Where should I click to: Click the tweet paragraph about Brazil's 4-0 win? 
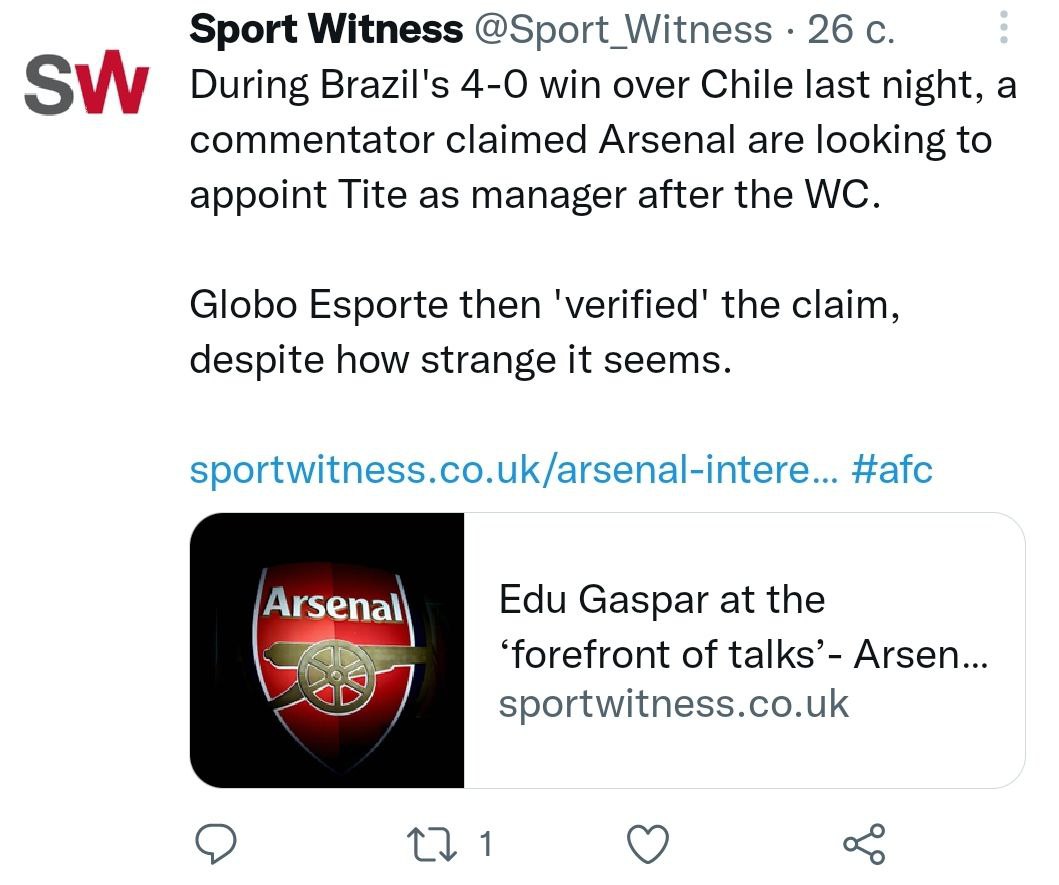click(602, 86)
